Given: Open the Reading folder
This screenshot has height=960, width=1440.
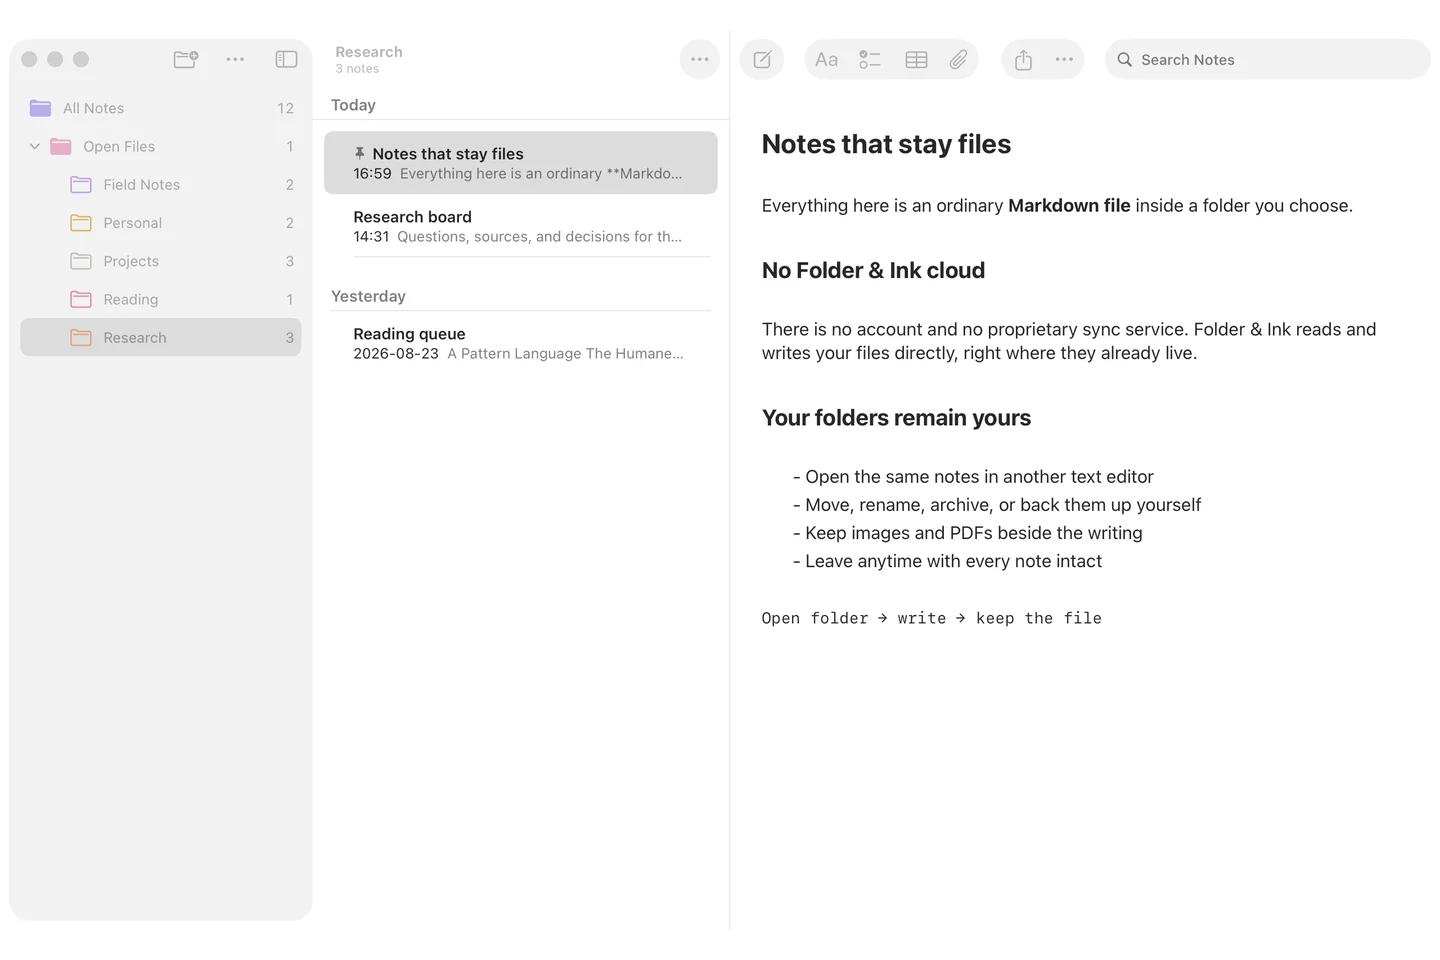Looking at the screenshot, I should (161, 299).
